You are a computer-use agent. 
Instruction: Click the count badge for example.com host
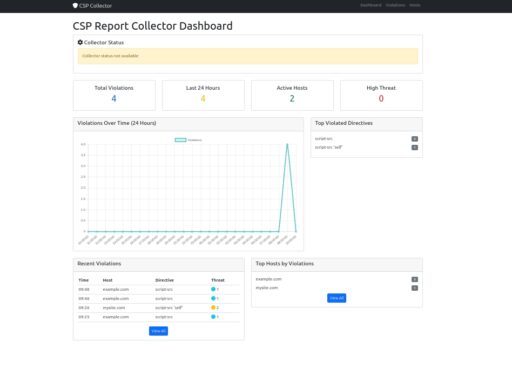[415, 279]
